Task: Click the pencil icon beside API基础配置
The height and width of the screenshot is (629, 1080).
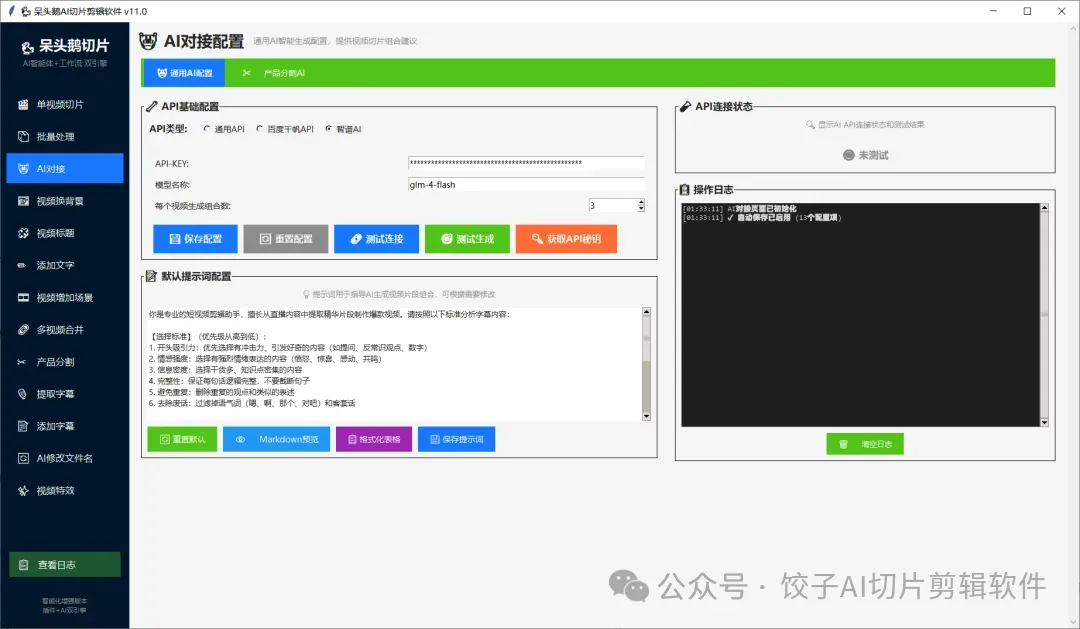Action: [152, 107]
